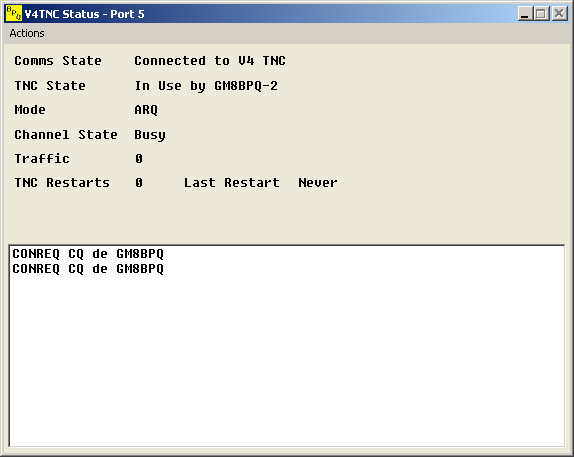Click the first CONREQ CQ de GM8BPQ line
The image size is (574, 457).
point(88,254)
